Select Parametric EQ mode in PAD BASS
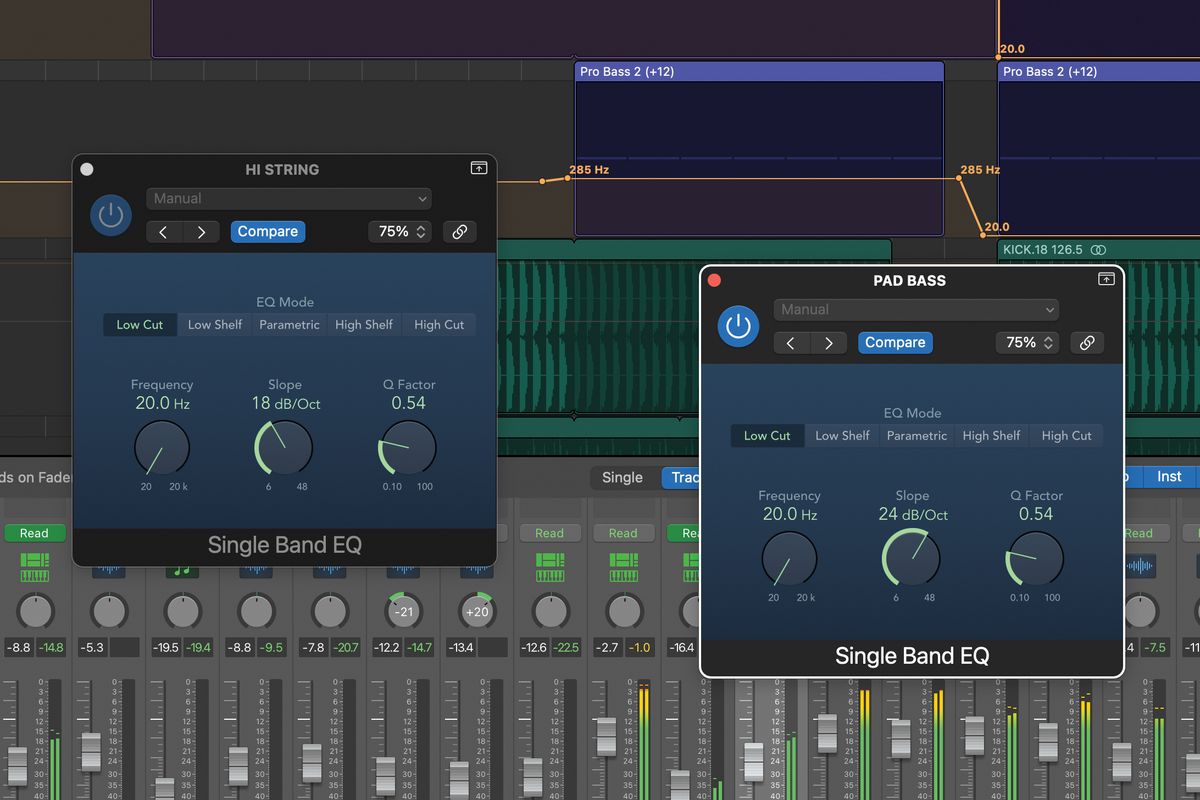 click(916, 435)
